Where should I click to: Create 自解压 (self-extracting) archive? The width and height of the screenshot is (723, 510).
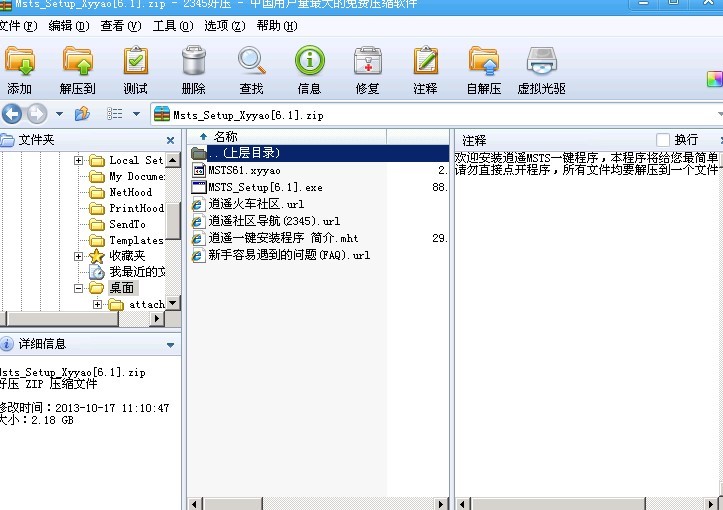pos(483,70)
